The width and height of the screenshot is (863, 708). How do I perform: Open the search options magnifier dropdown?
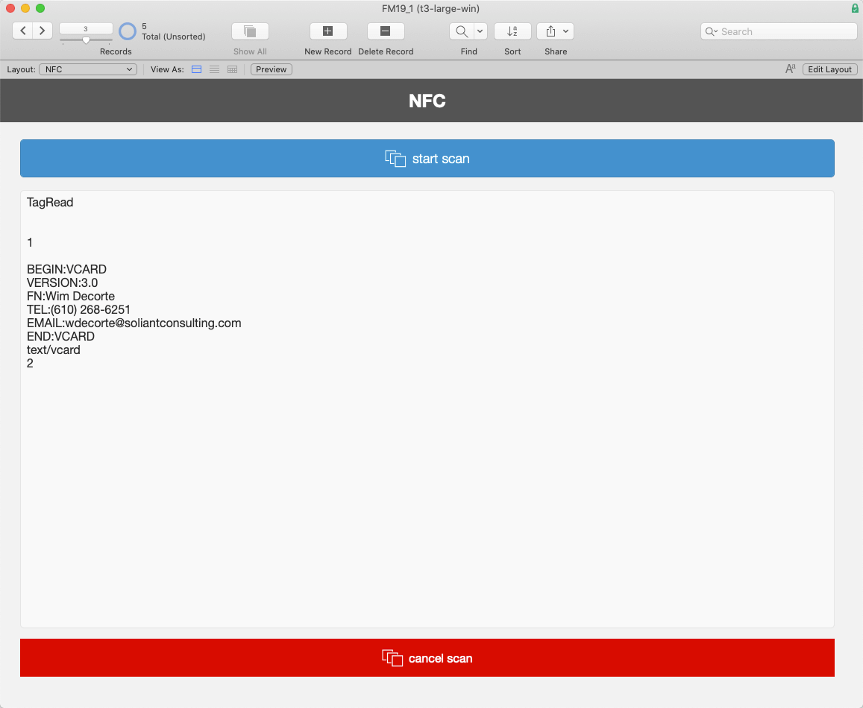click(711, 31)
